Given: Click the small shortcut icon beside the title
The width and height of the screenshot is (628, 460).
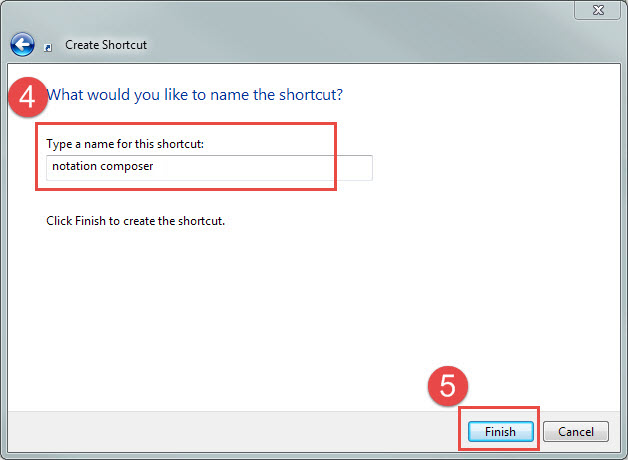Looking at the screenshot, I should [48, 46].
